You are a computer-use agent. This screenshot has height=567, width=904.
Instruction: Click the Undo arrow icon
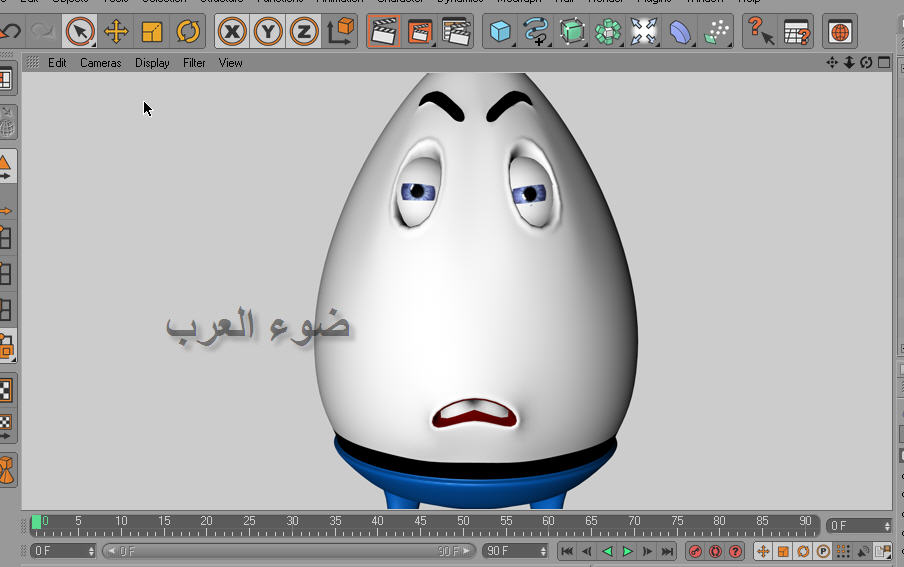(x=10, y=31)
